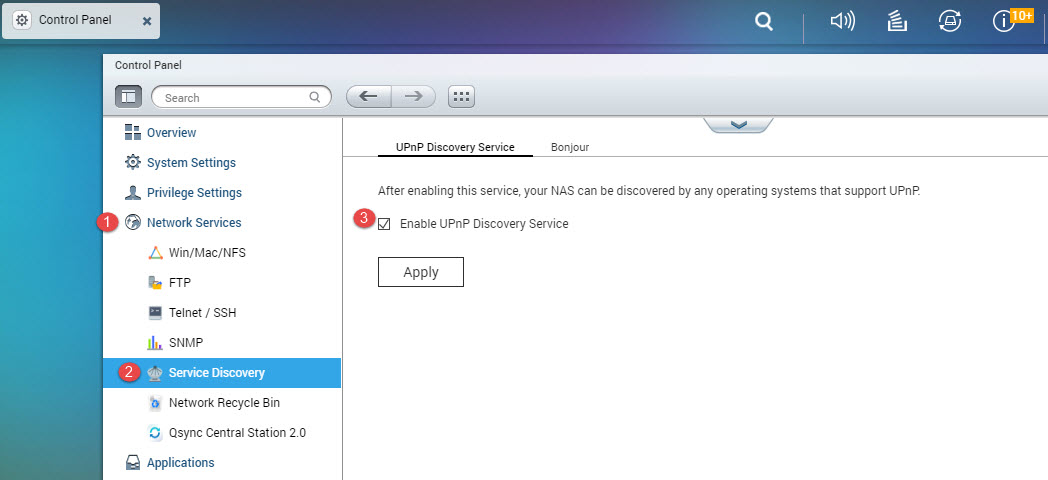
Task: Click the System Settings gear icon
Action: tap(133, 162)
